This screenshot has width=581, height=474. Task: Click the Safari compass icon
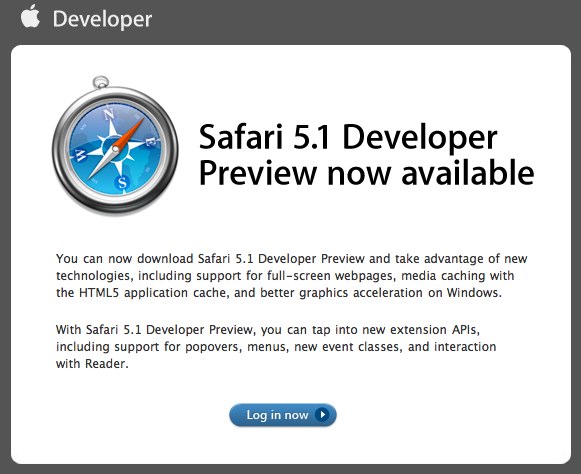click(x=115, y=145)
